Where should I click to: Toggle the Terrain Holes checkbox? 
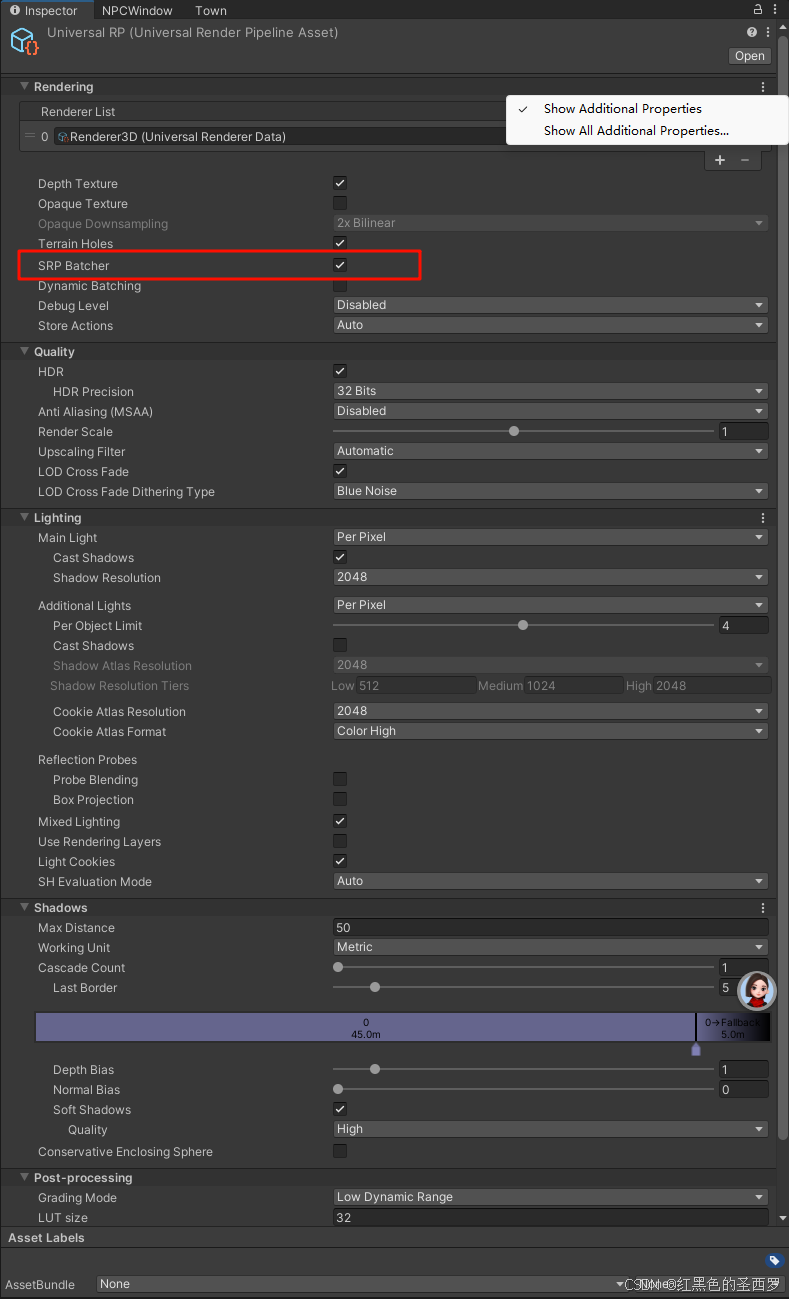click(340, 243)
